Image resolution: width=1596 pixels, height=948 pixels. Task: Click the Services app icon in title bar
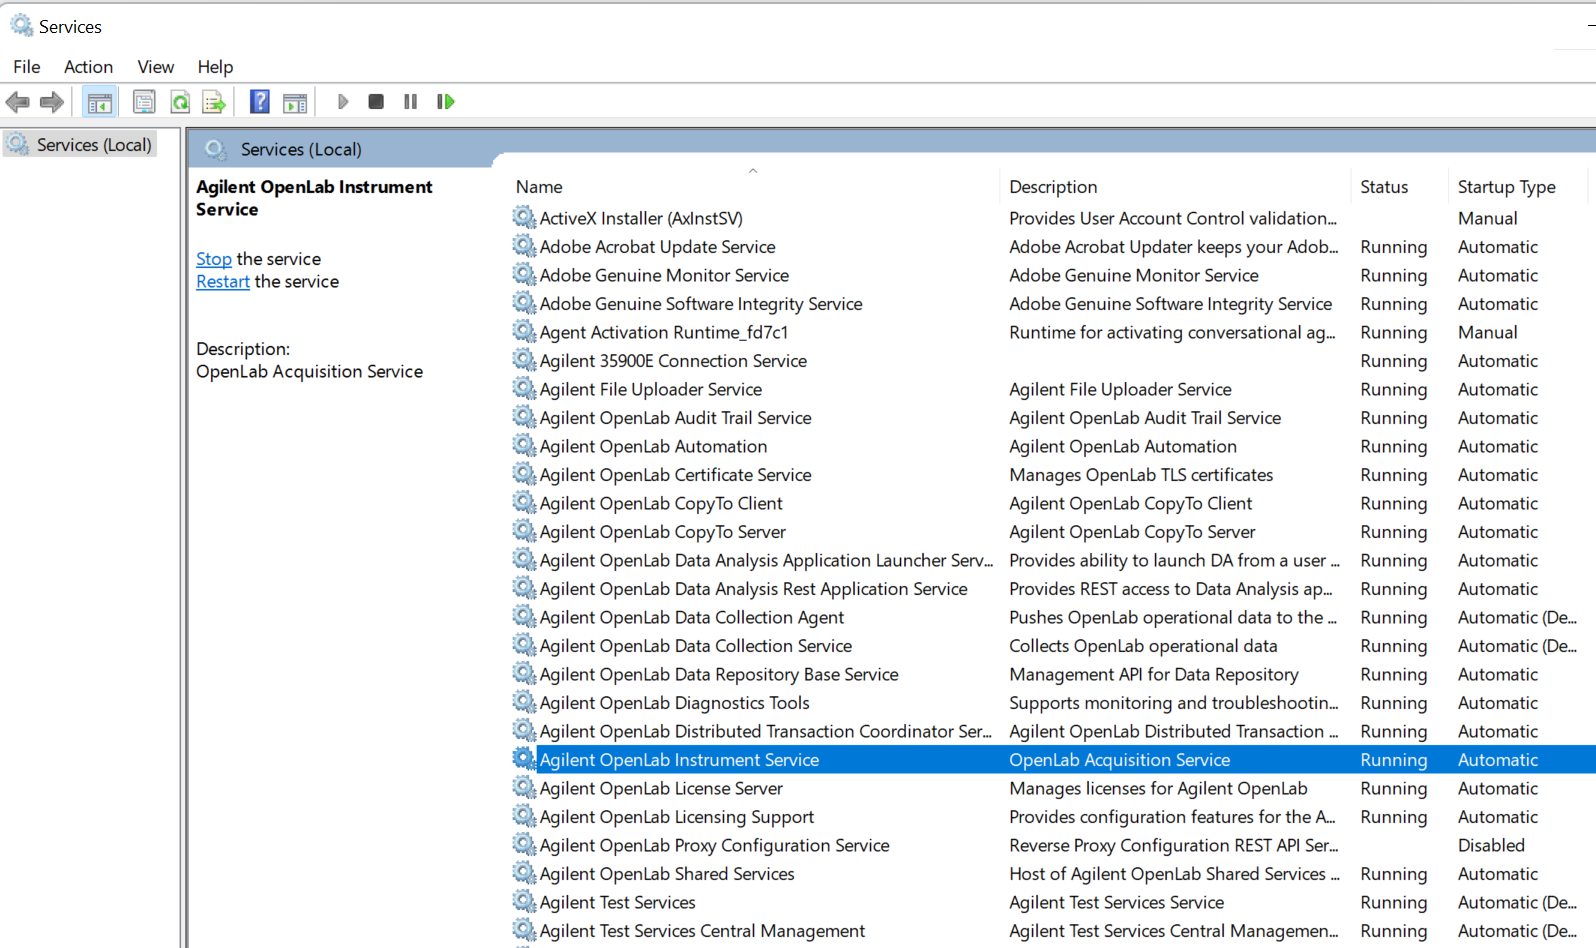[x=21, y=25]
